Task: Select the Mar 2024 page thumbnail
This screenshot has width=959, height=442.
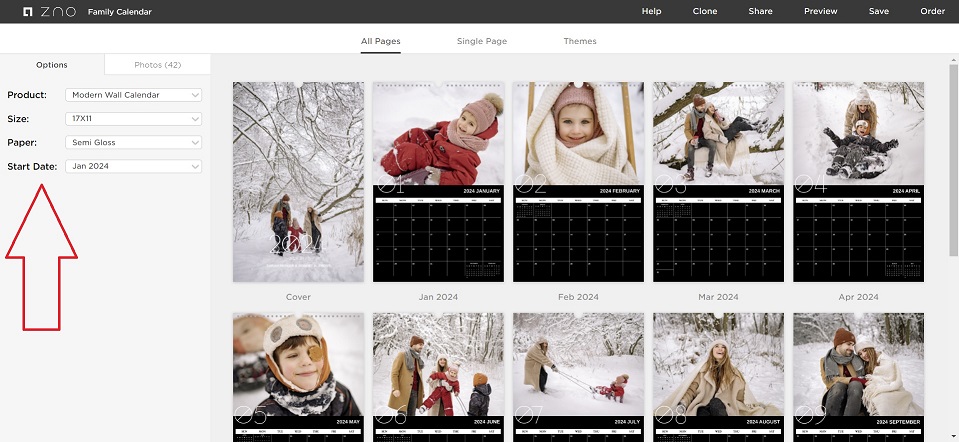Action: pos(719,182)
